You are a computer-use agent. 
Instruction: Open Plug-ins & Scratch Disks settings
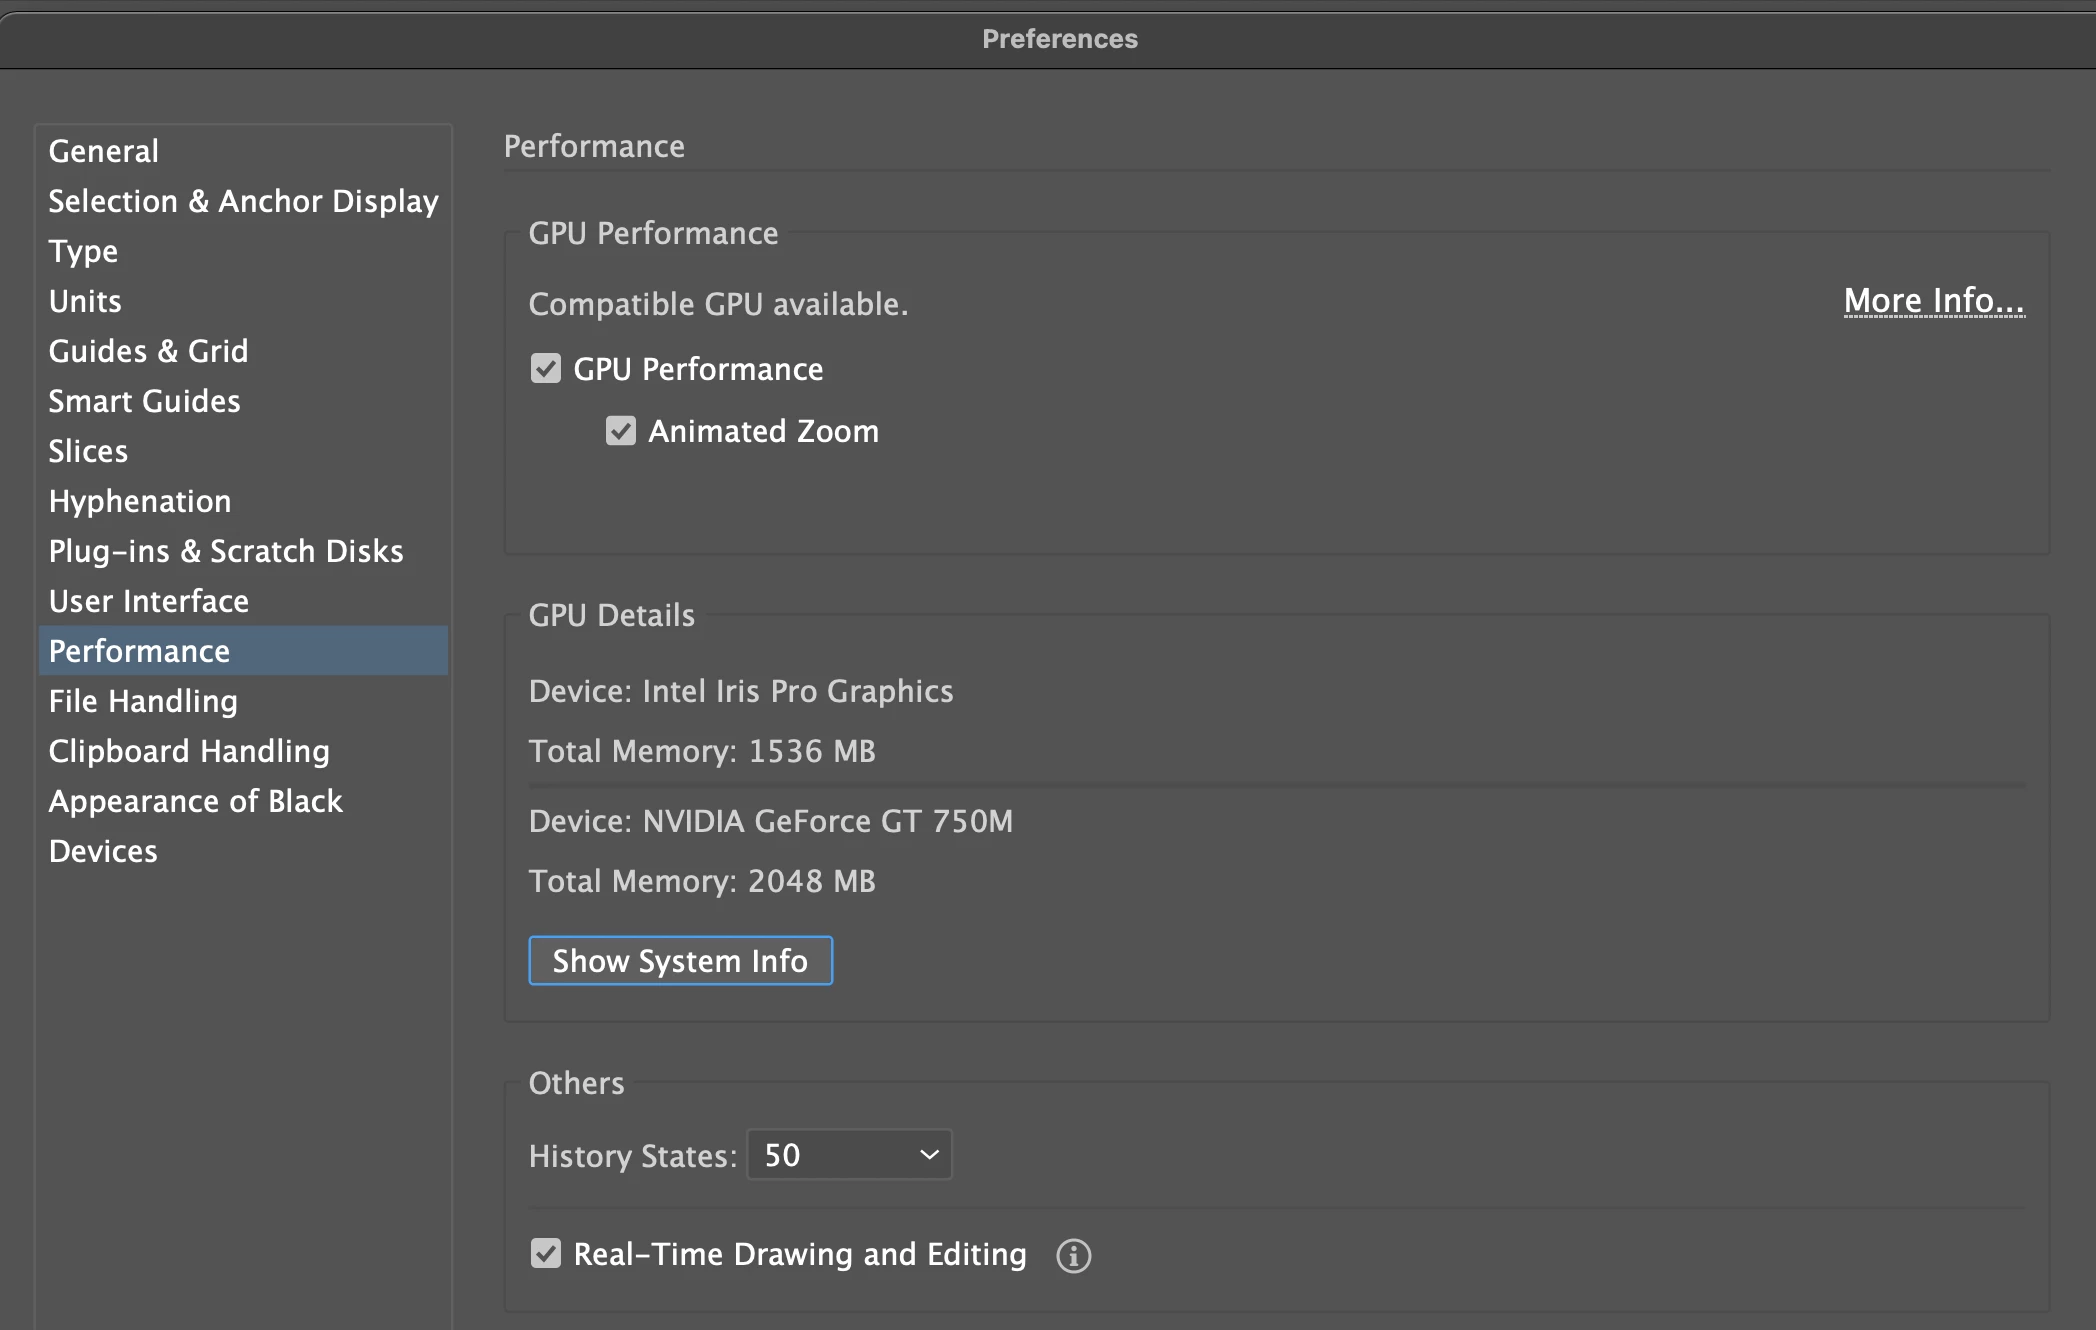(x=226, y=551)
